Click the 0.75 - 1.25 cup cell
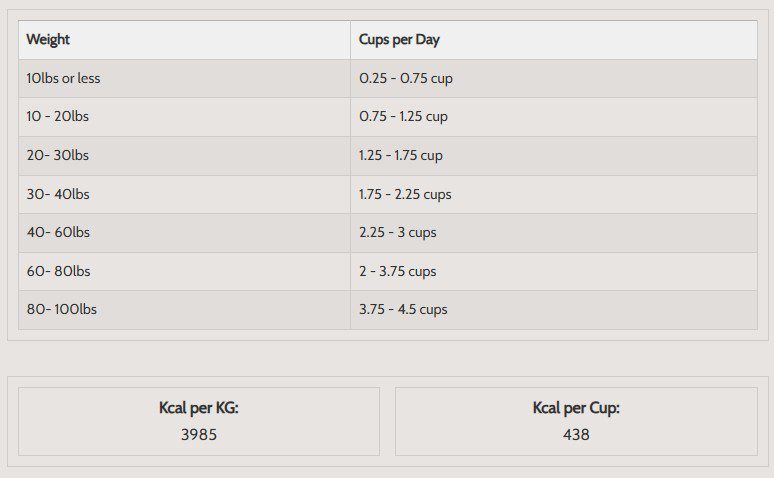Viewport: 774px width, 478px height. coord(403,116)
